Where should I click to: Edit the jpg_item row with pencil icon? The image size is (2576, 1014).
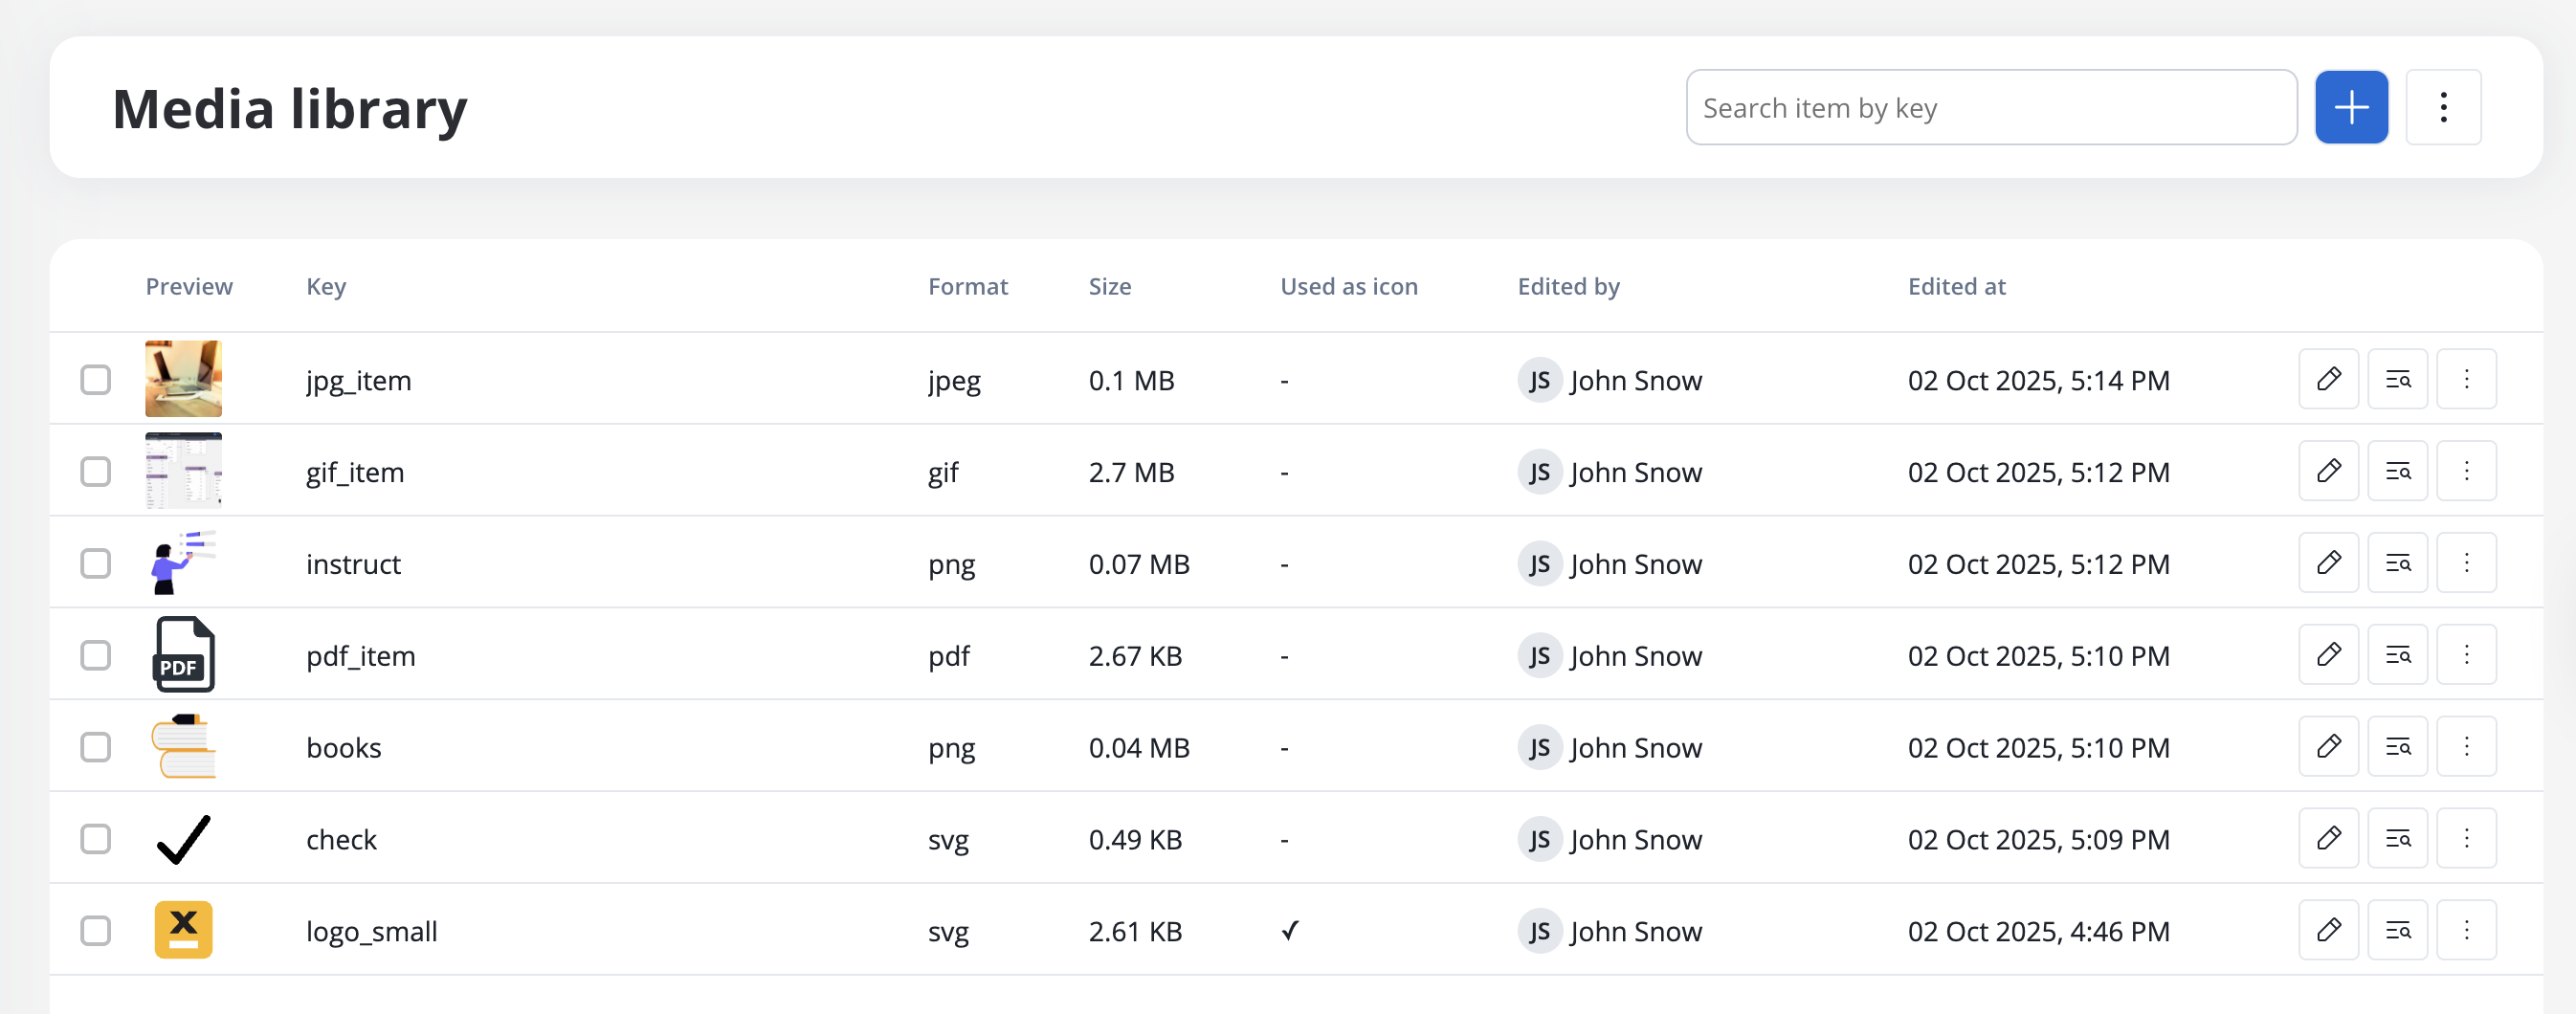point(2328,379)
